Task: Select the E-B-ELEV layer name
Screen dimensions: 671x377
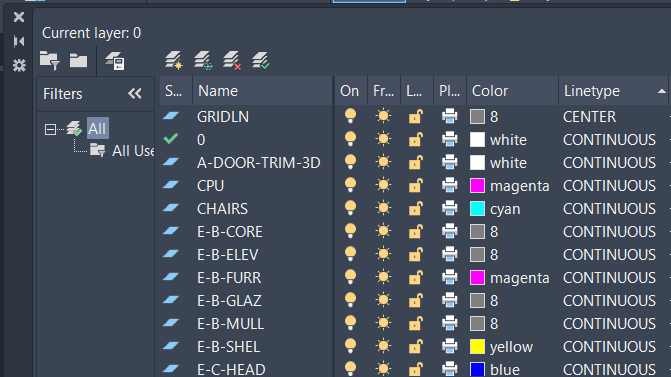Action: click(228, 255)
